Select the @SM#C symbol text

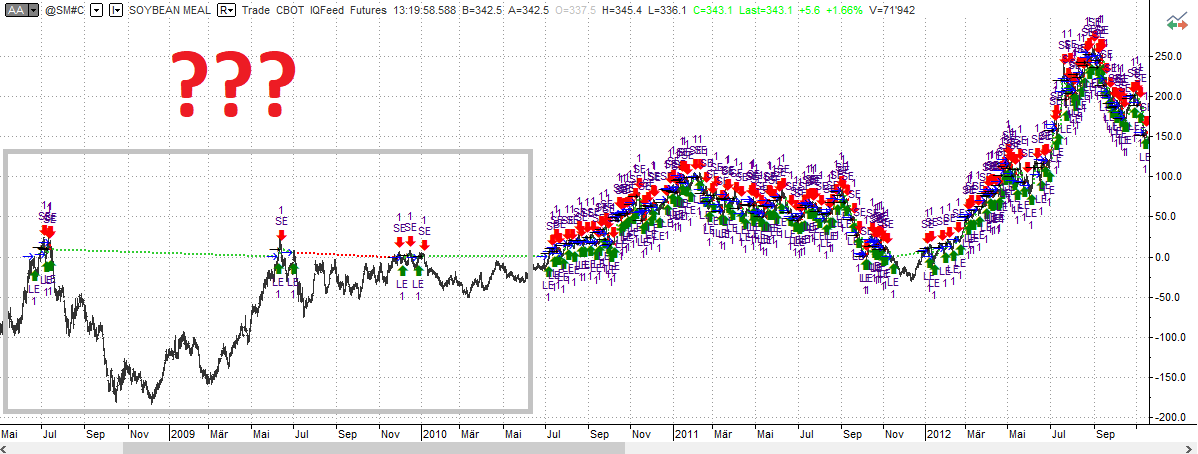pyautogui.click(x=64, y=11)
